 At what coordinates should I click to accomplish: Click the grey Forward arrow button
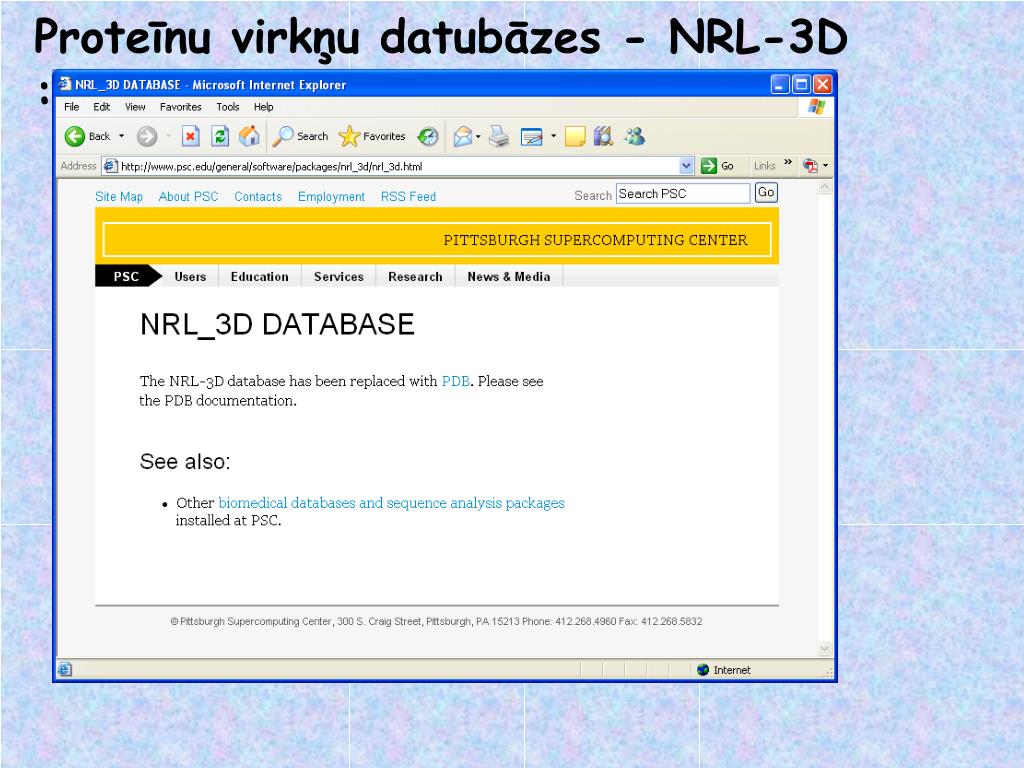pyautogui.click(x=147, y=136)
